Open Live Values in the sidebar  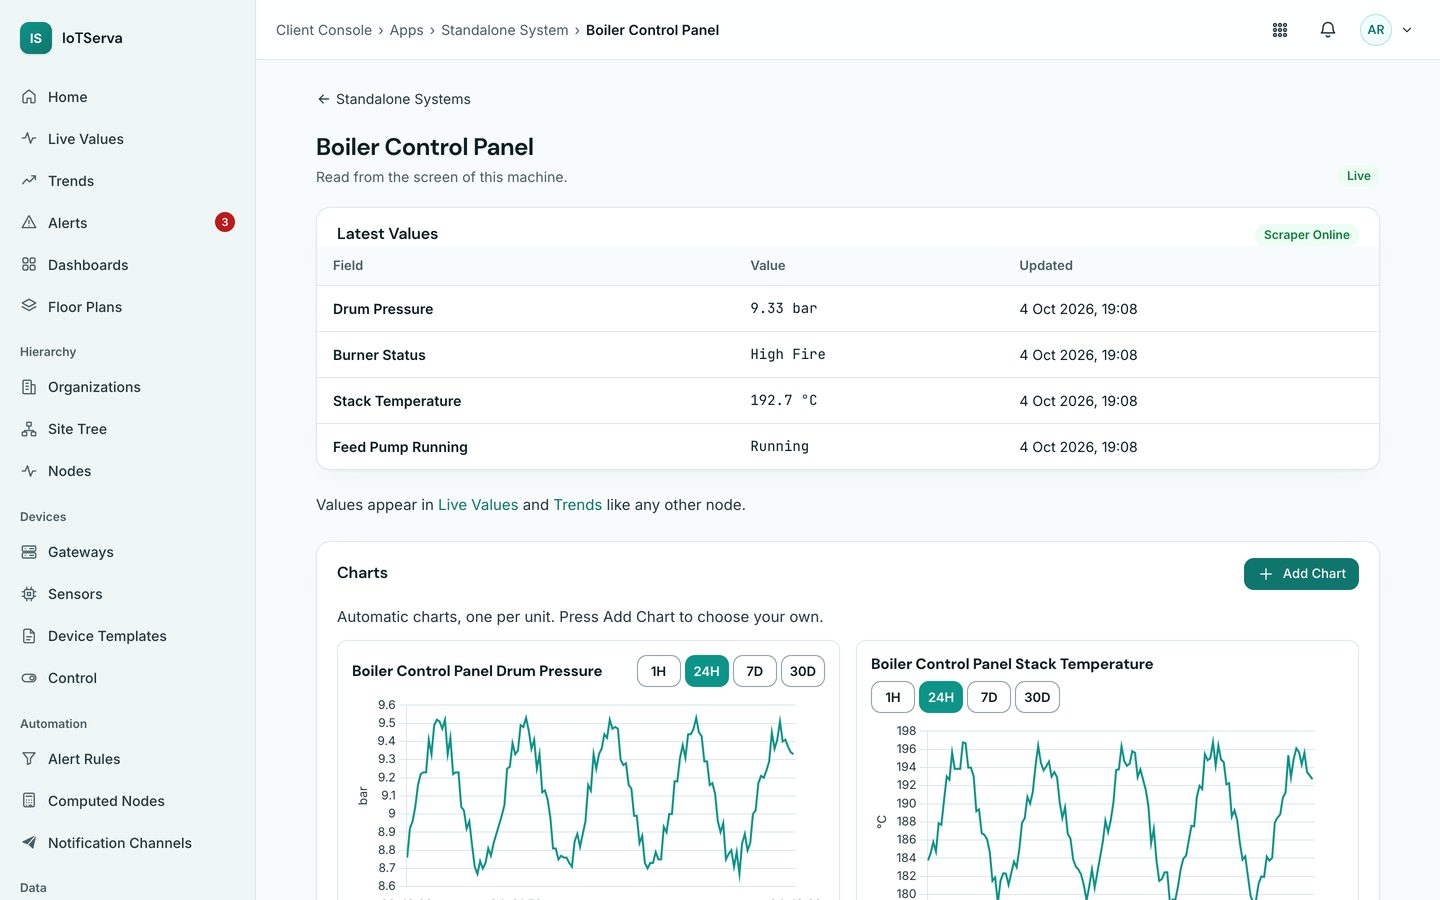128,139
